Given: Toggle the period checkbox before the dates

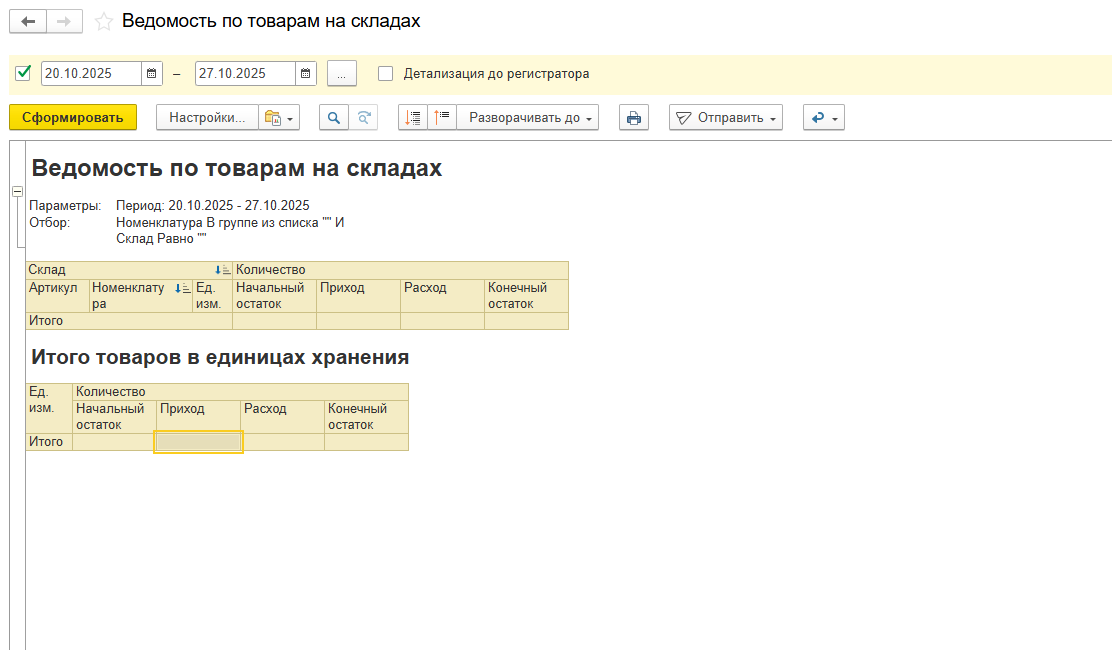Looking at the screenshot, I should (24, 73).
